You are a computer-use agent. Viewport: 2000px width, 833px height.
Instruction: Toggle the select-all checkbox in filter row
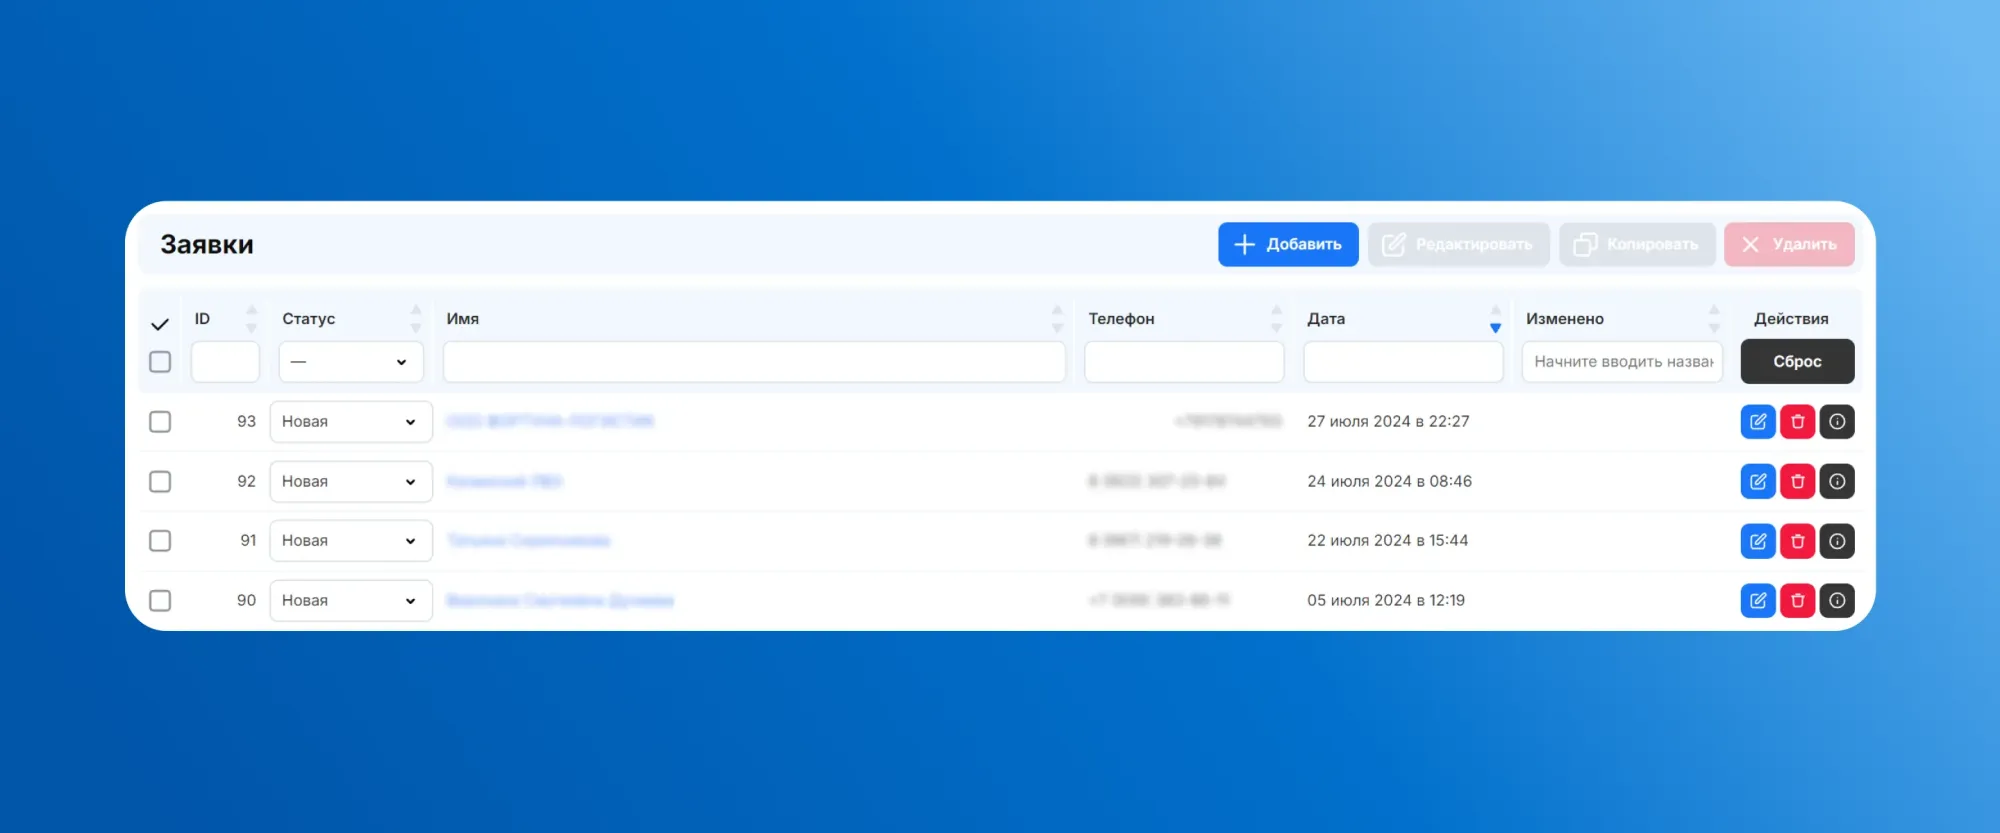point(160,361)
